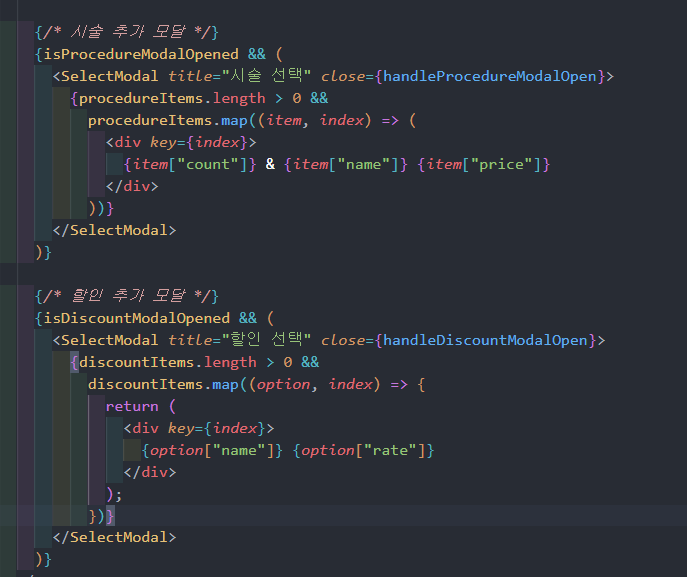Click the option["name"] expression
This screenshot has height=577, width=687.
(212, 450)
